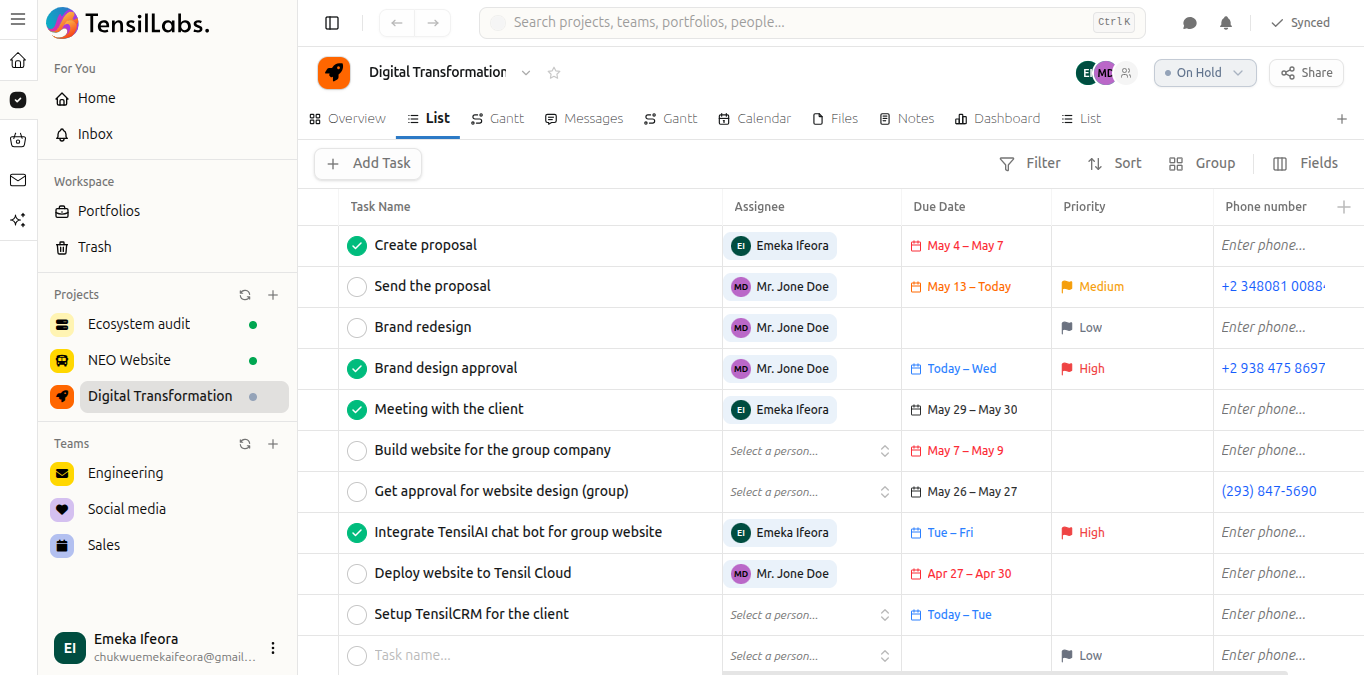Select a person for Get approval task

[811, 492]
